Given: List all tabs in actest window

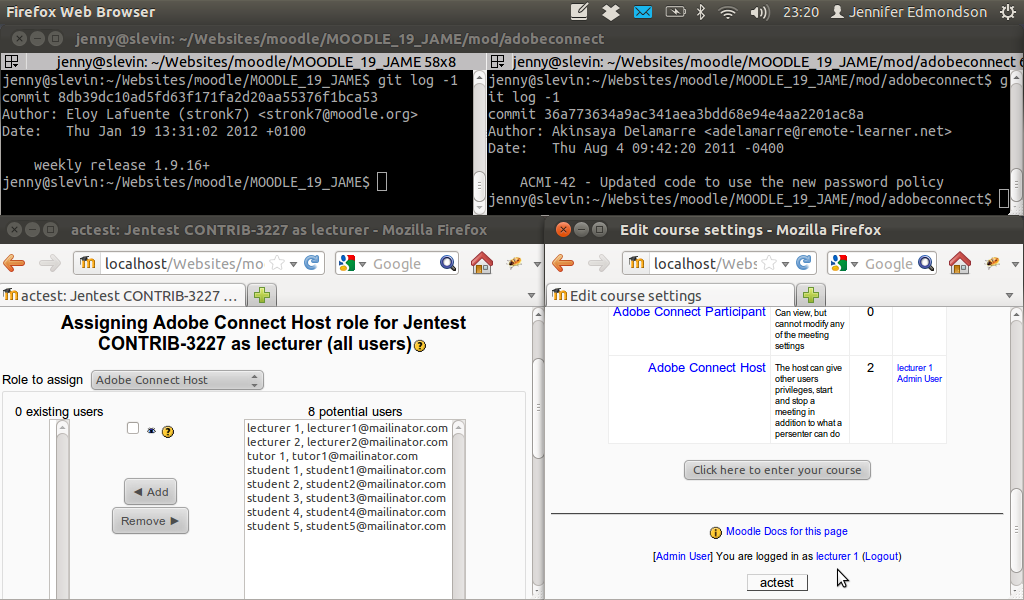Looking at the screenshot, I should [x=532, y=296].
